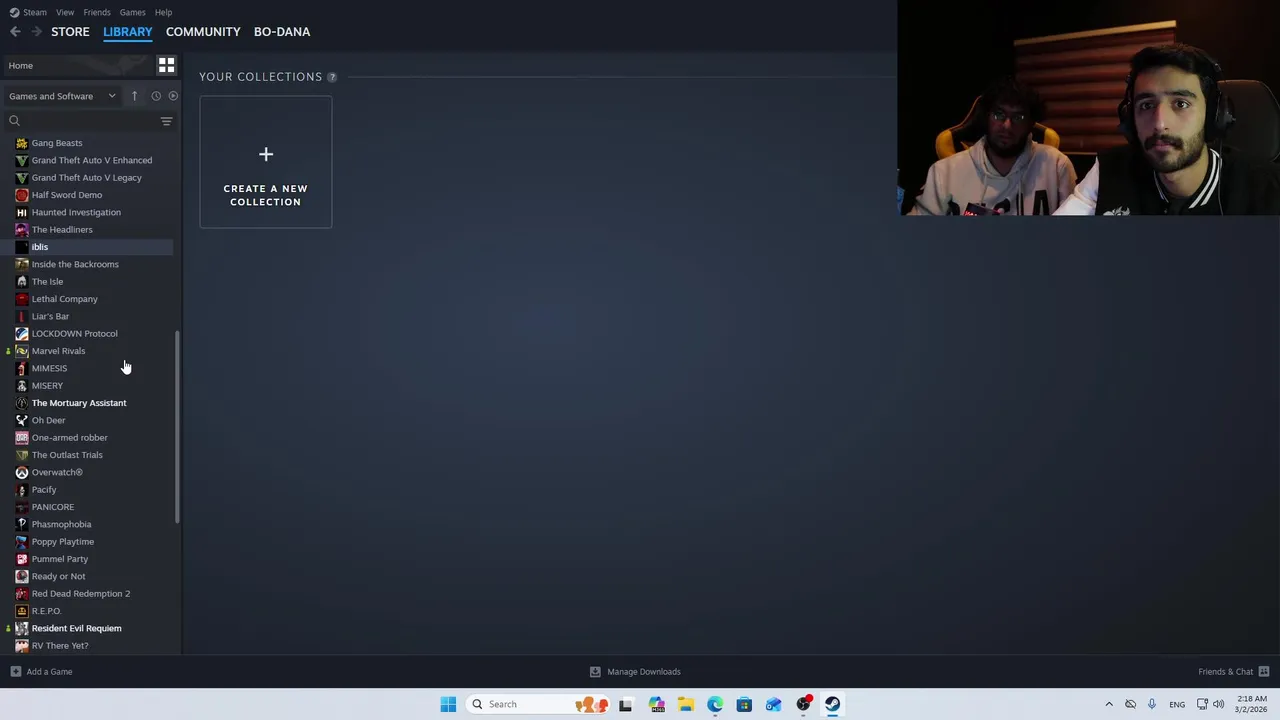1280x720 pixels.
Task: Click the Half Sword Demo game icon
Action: click(22, 195)
